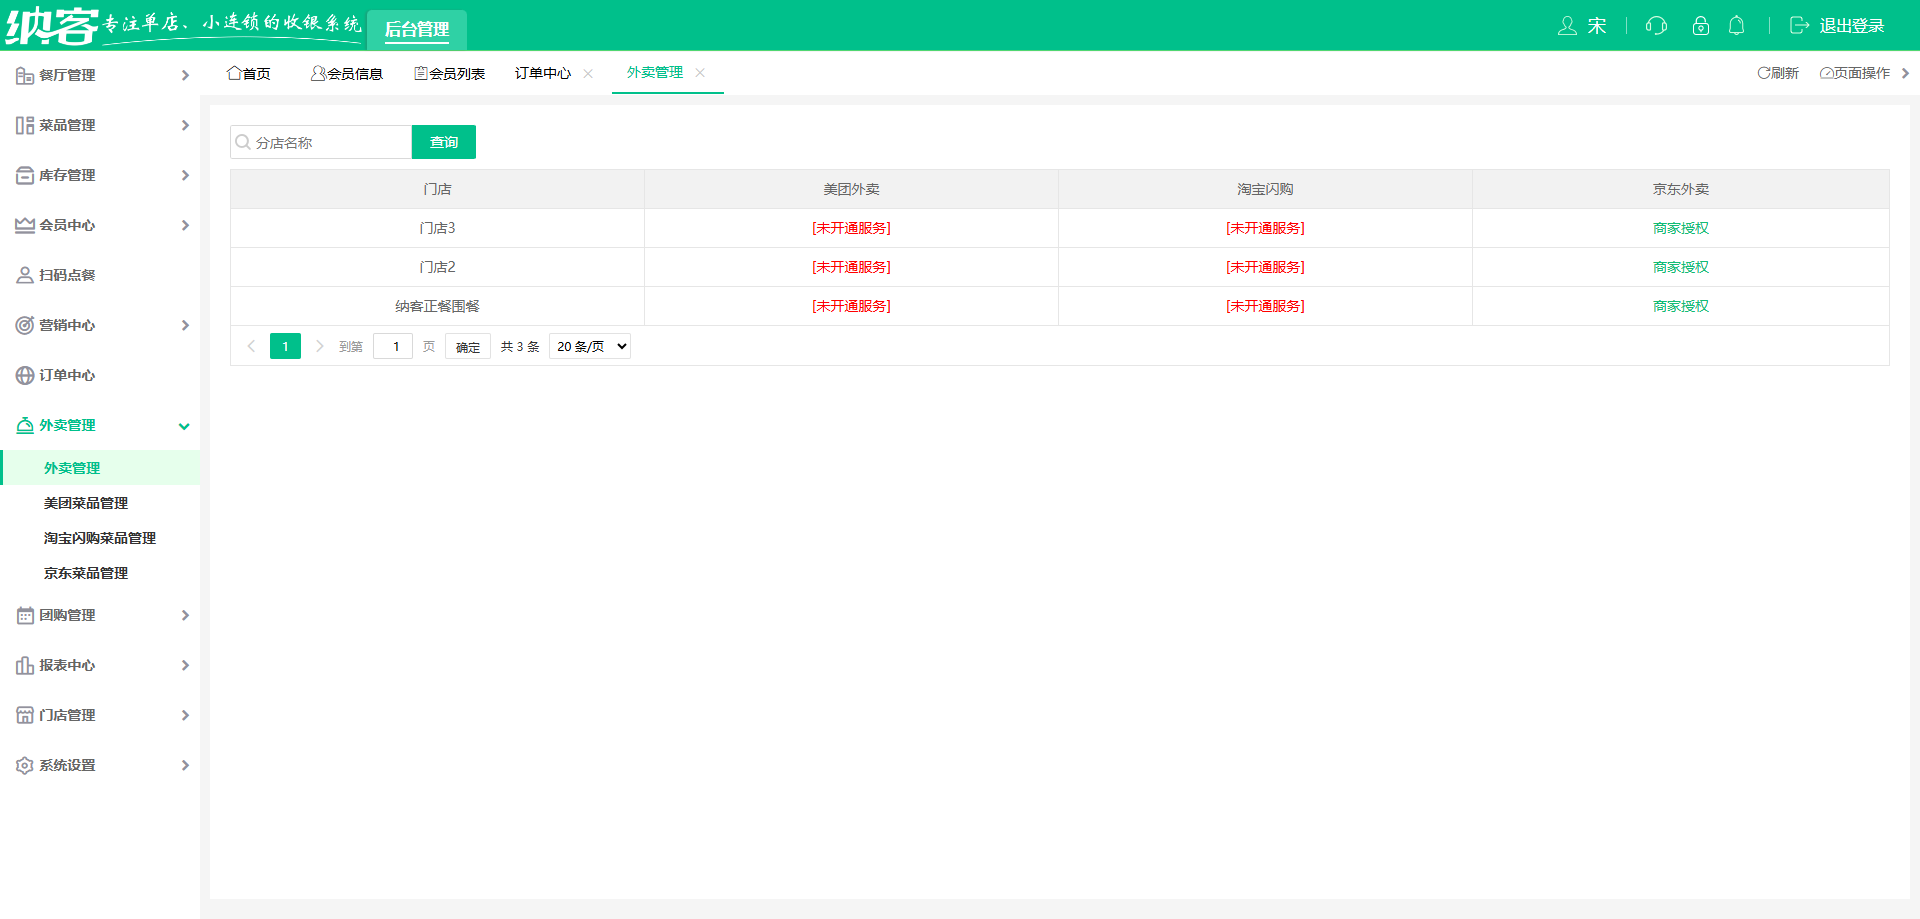Click 淘宝闪购 [未开通服务] for 纳客正餐围餐
This screenshot has width=1920, height=919.
click(x=1265, y=306)
